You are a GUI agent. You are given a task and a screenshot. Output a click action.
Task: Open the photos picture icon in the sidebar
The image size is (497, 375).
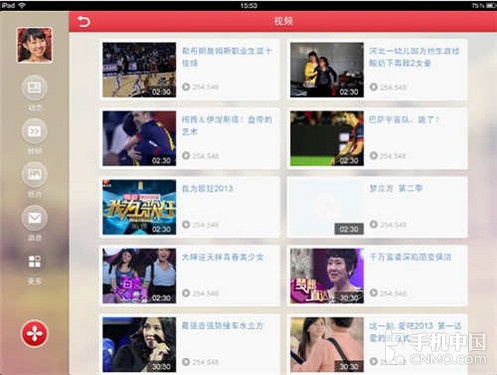point(34,174)
